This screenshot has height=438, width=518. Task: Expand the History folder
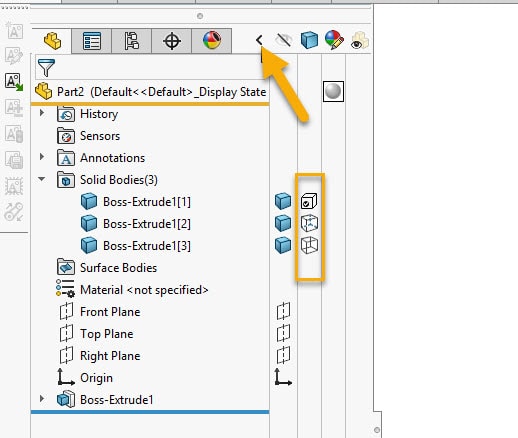click(42, 113)
